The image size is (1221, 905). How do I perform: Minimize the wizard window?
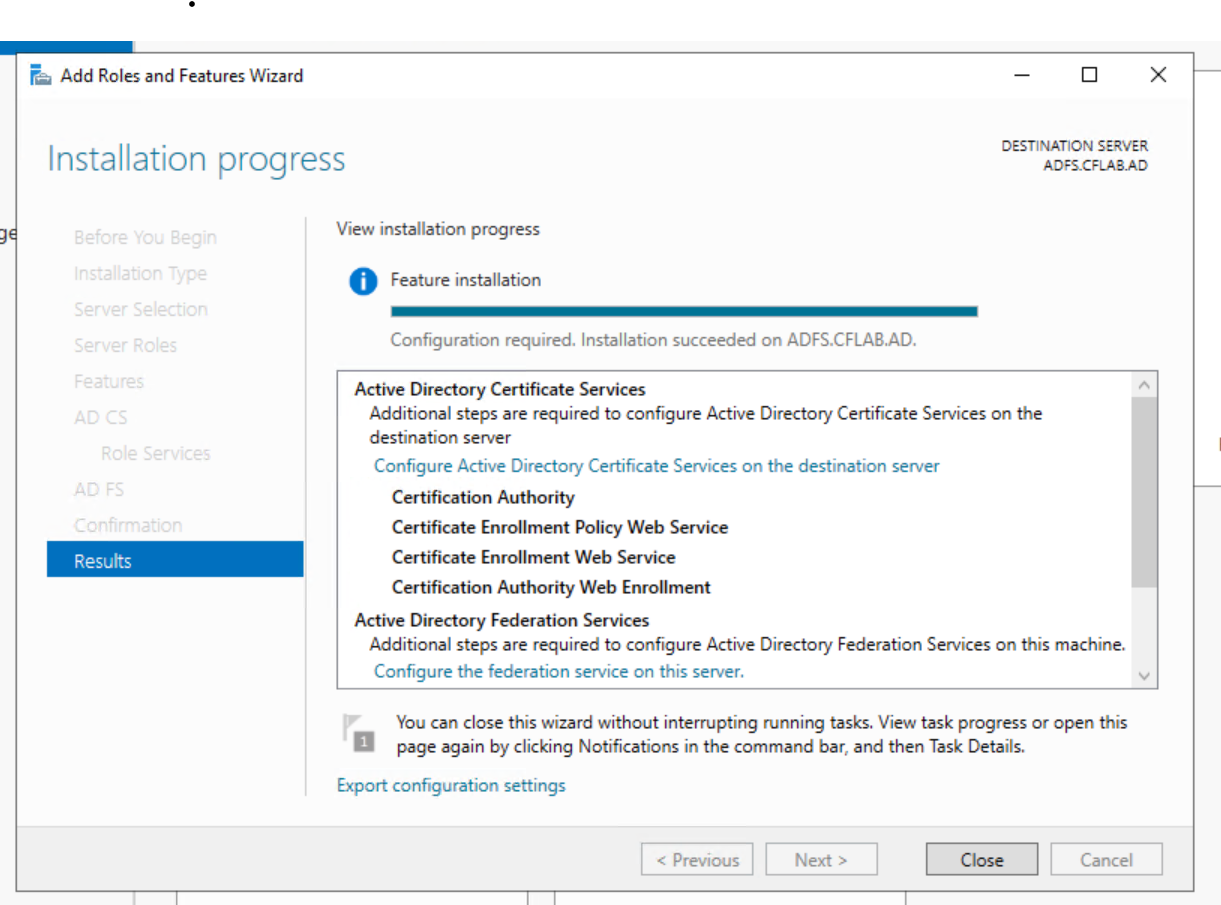(x=1021, y=75)
